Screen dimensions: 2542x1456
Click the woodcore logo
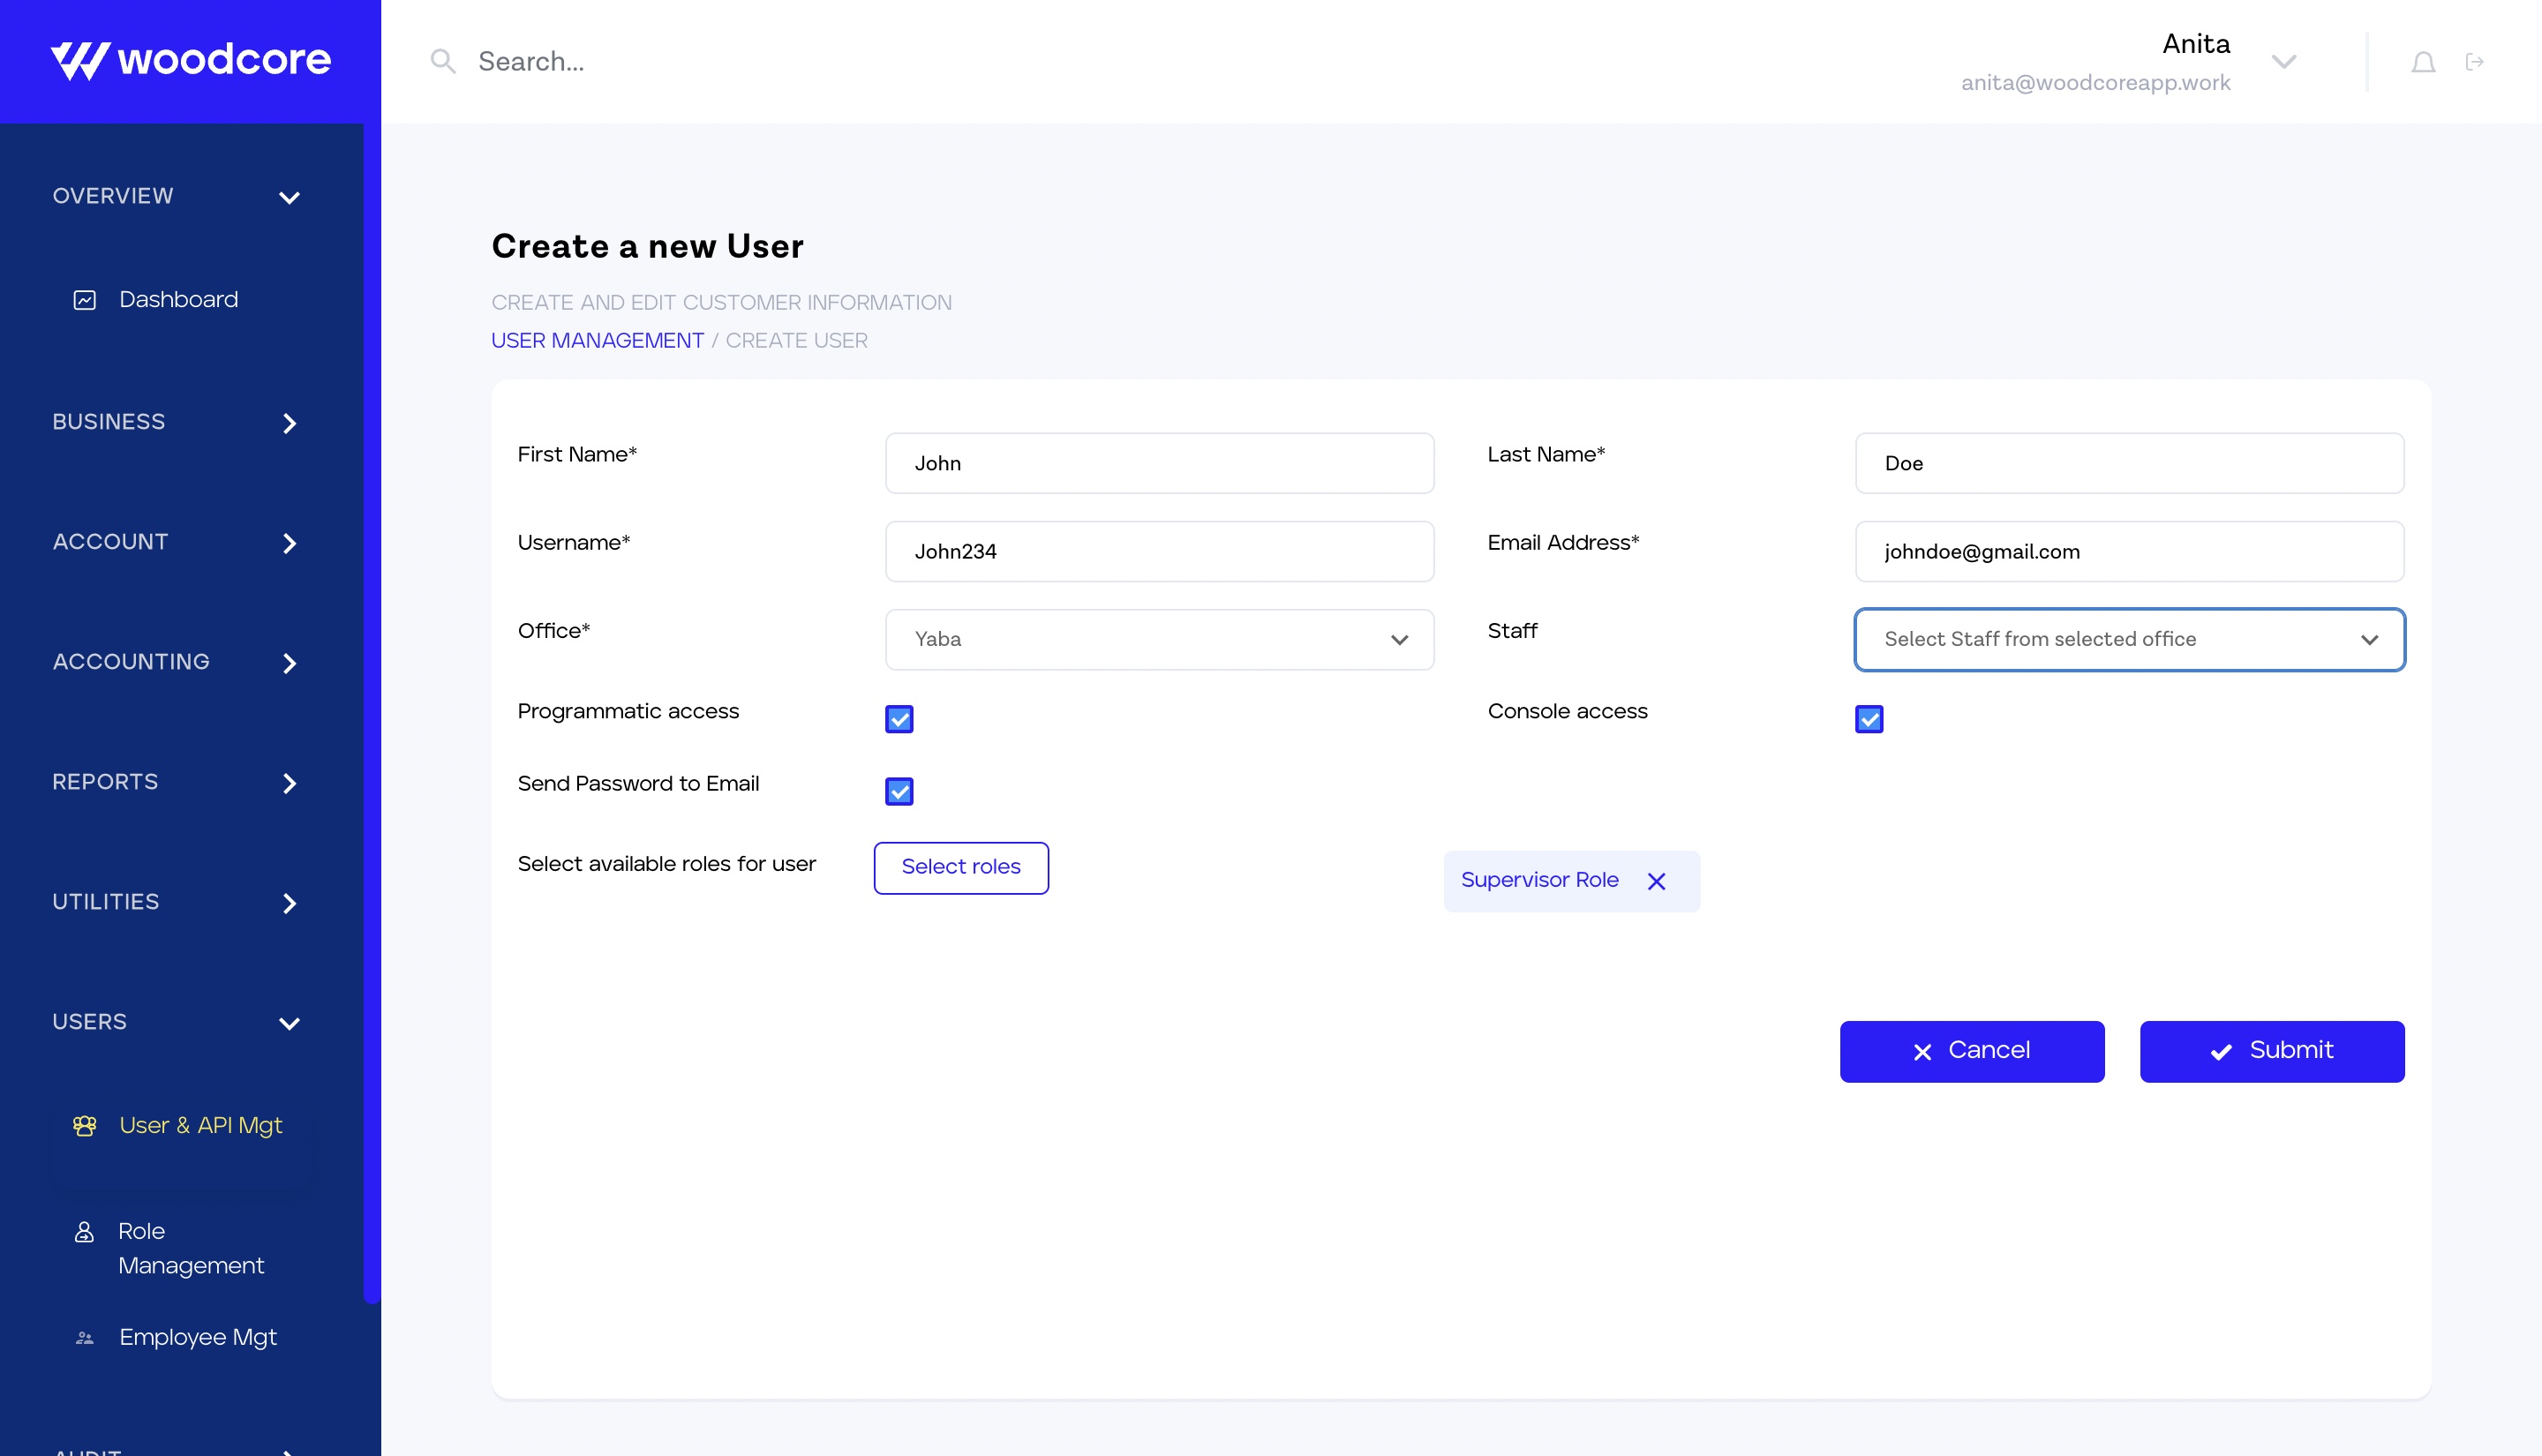tap(190, 60)
